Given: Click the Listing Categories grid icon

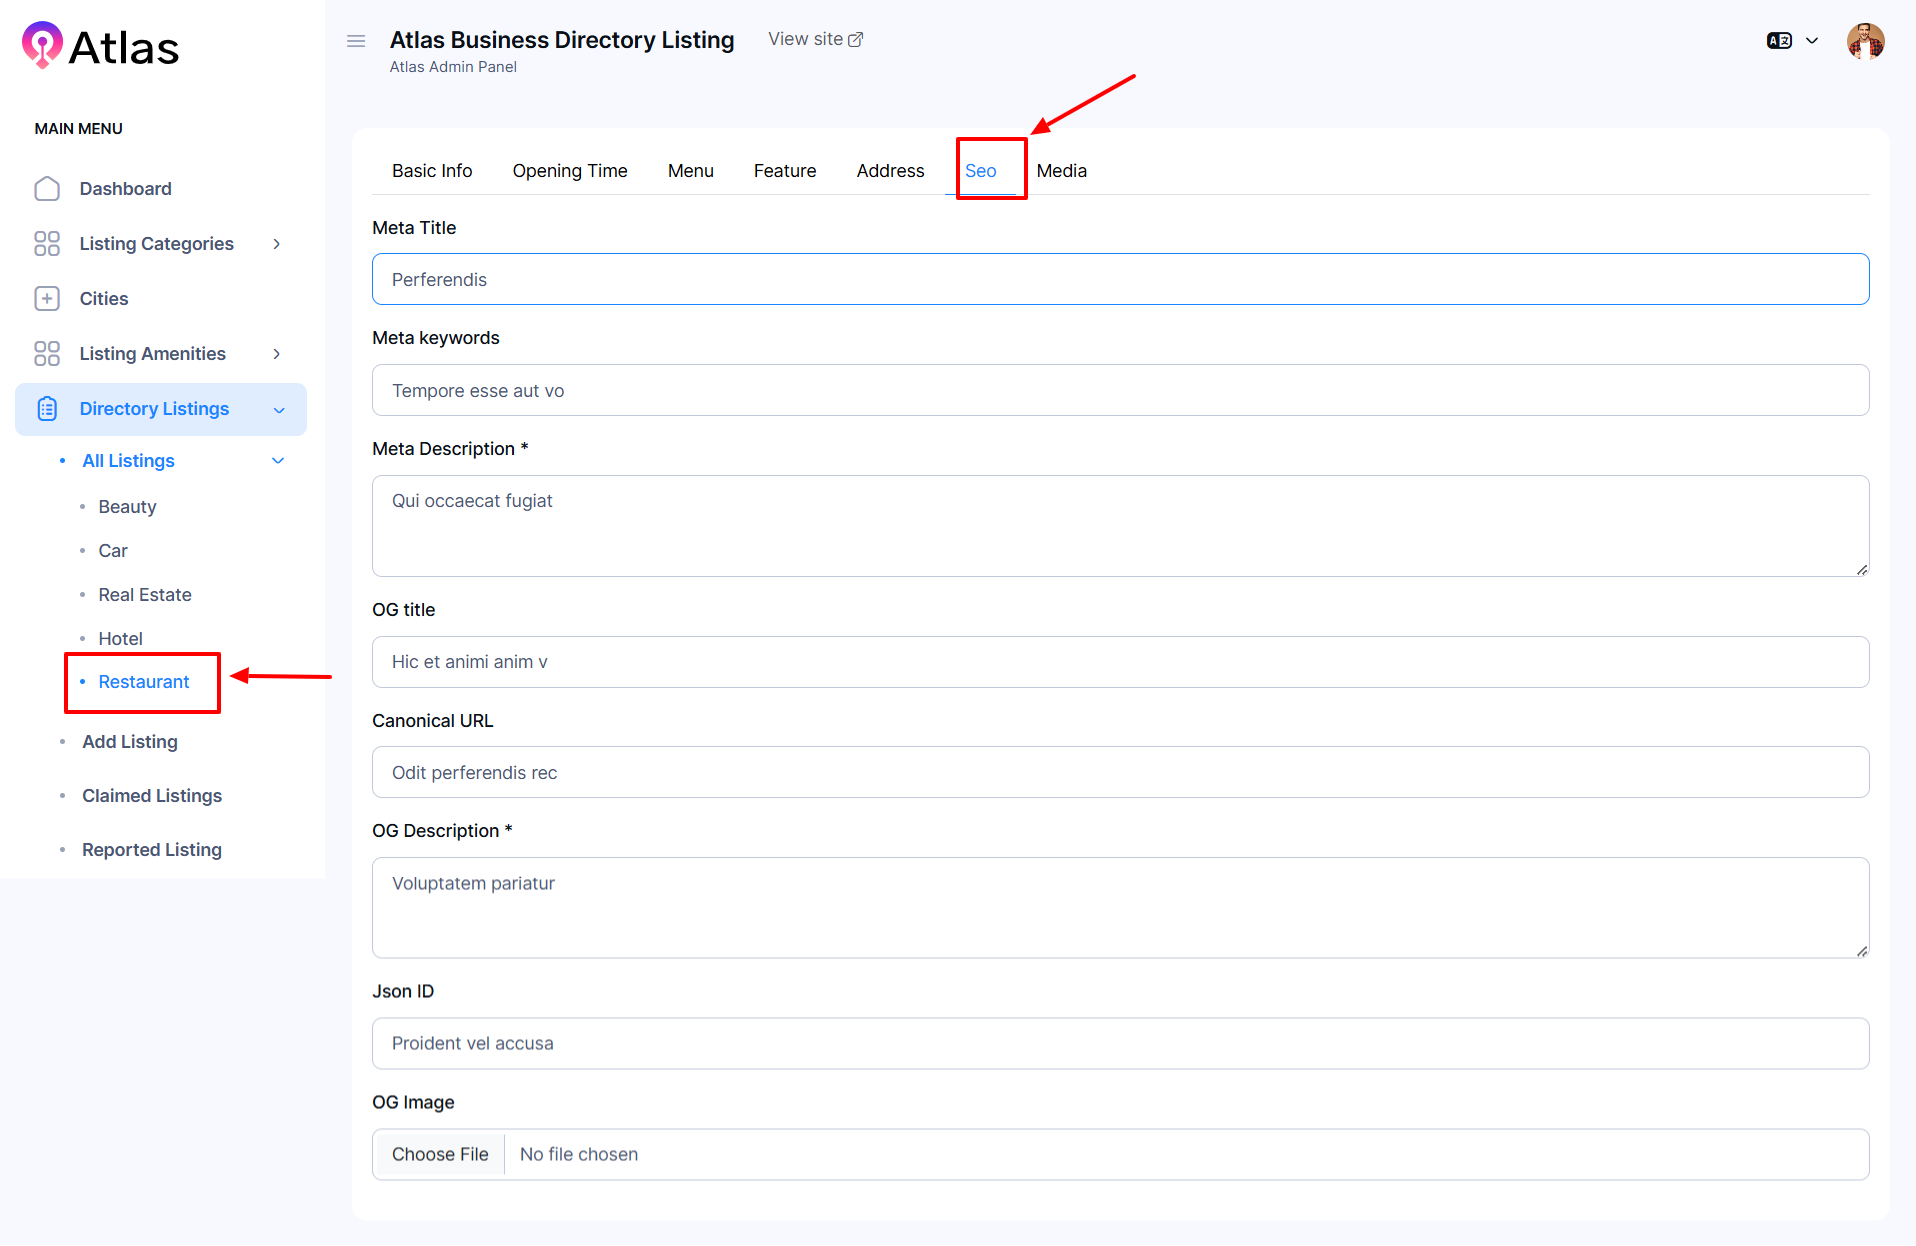Looking at the screenshot, I should [x=47, y=244].
